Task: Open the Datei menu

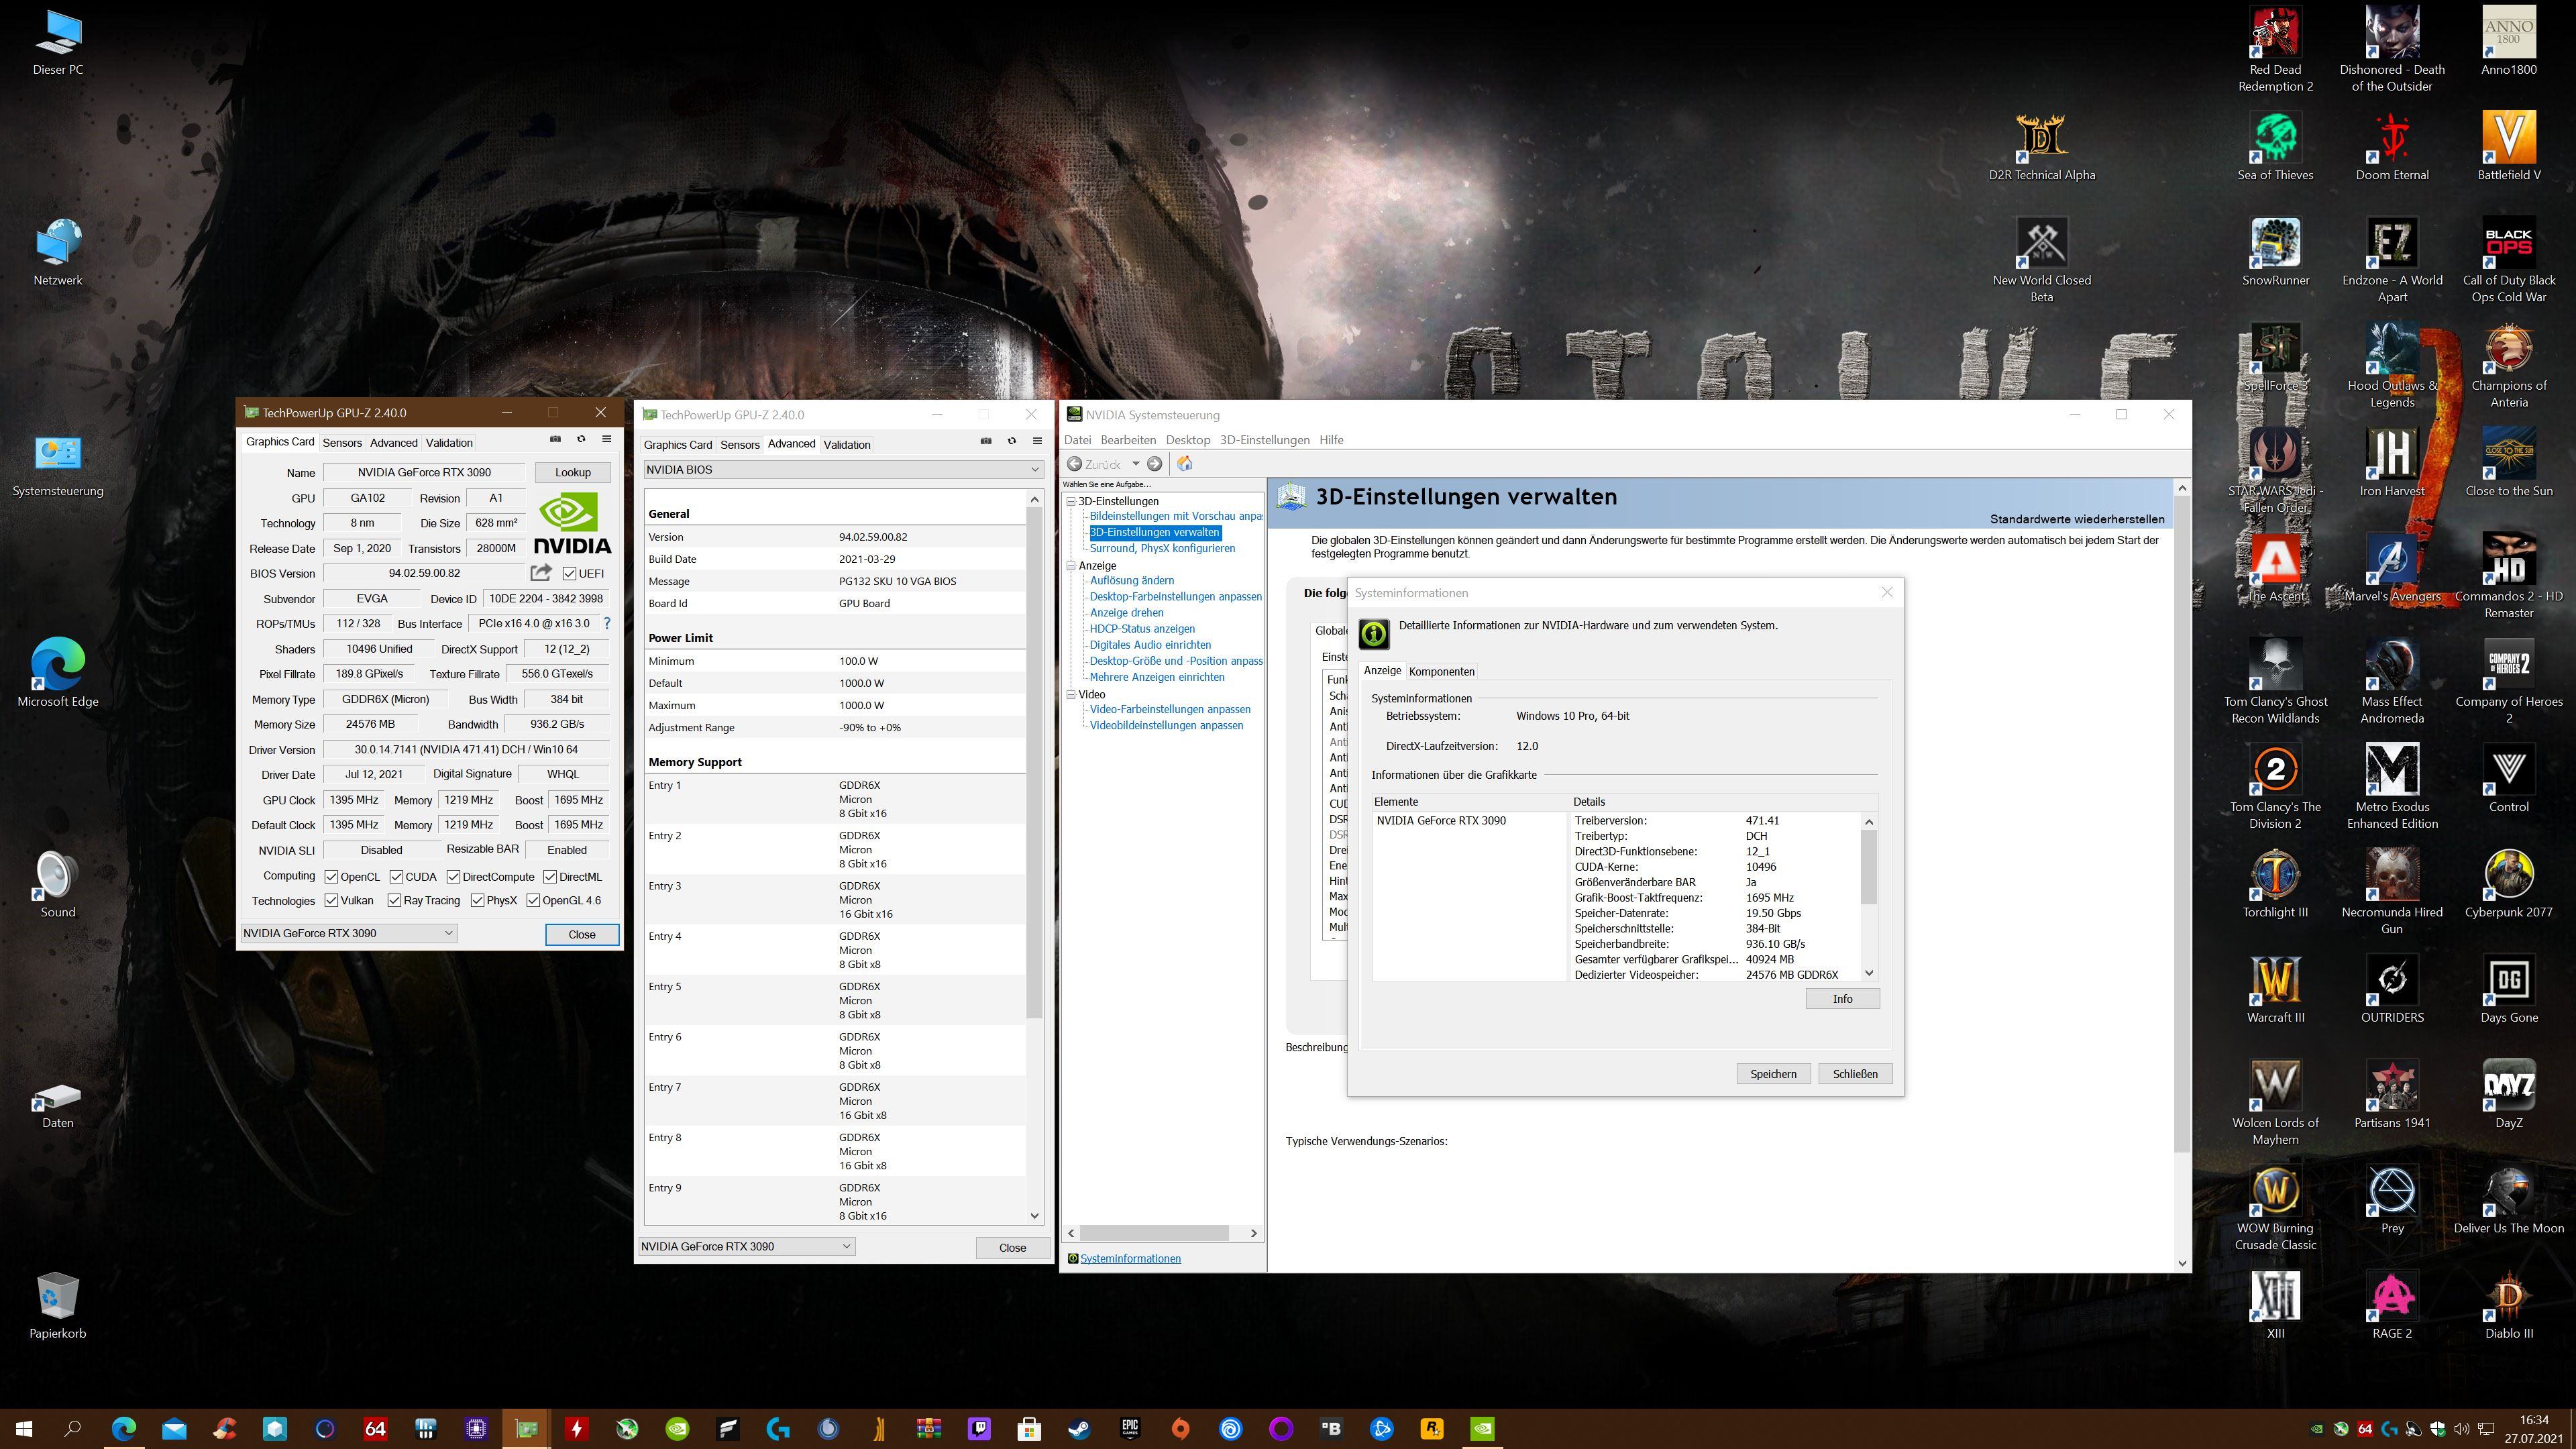Action: (x=1077, y=440)
